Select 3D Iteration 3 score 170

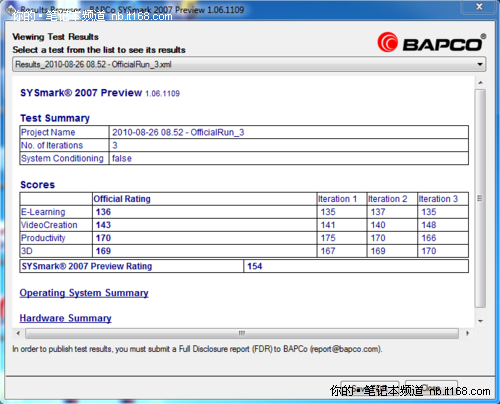point(429,251)
